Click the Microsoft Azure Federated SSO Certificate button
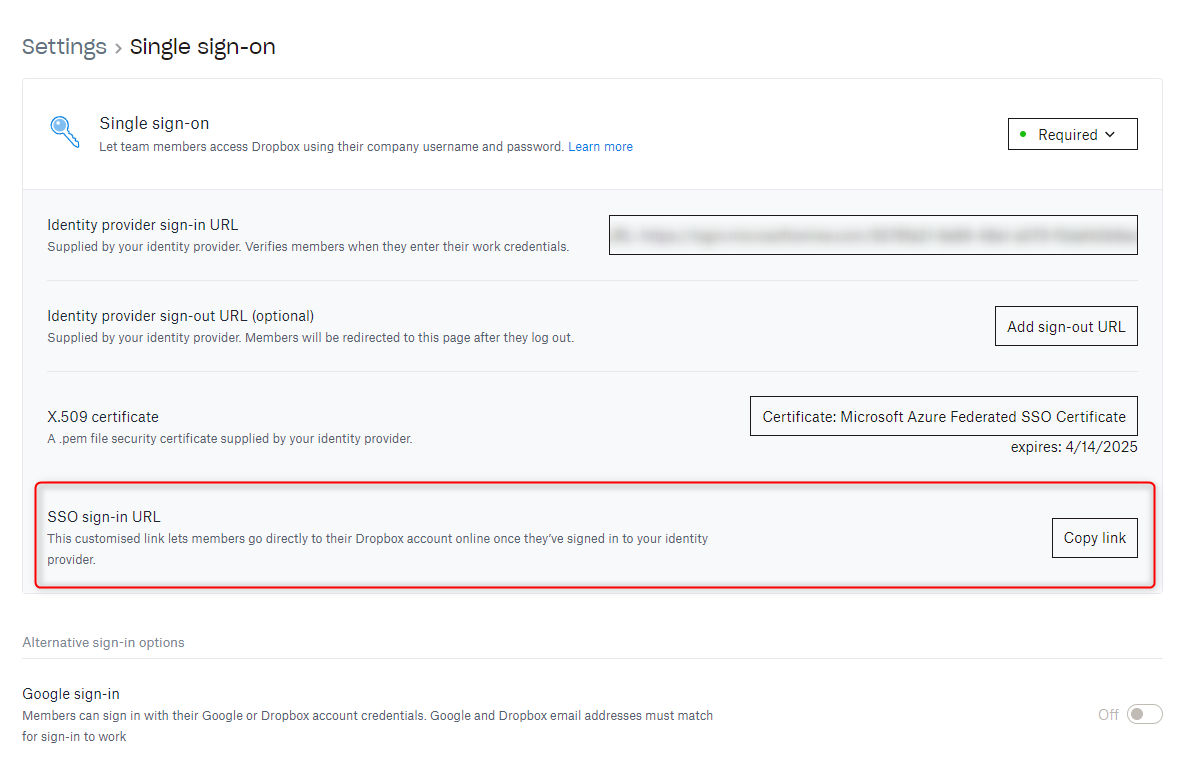This screenshot has height=765, width=1183. click(943, 416)
